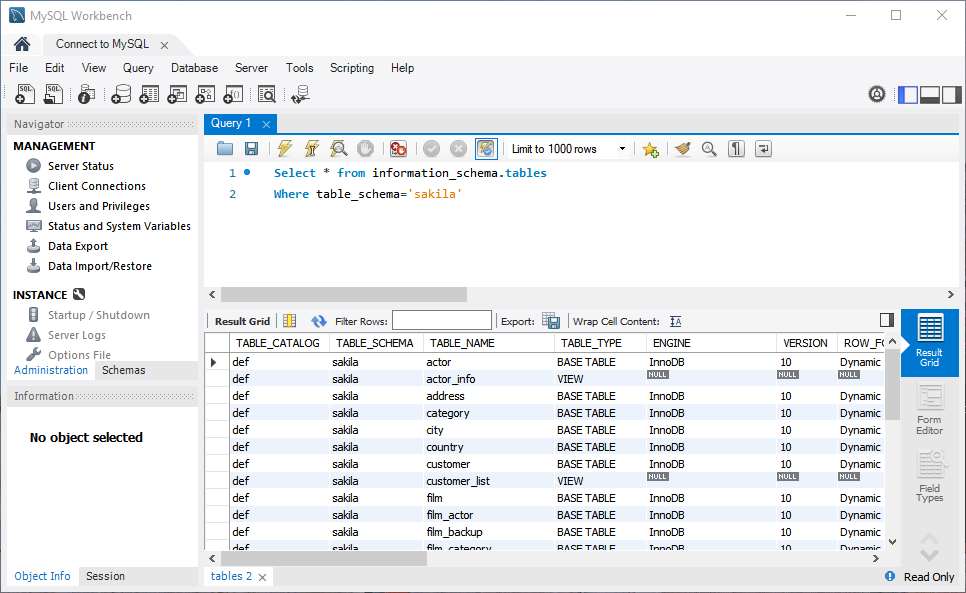Create a new SQL tab icon
Viewport: 966px width, 593px height.
point(25,94)
